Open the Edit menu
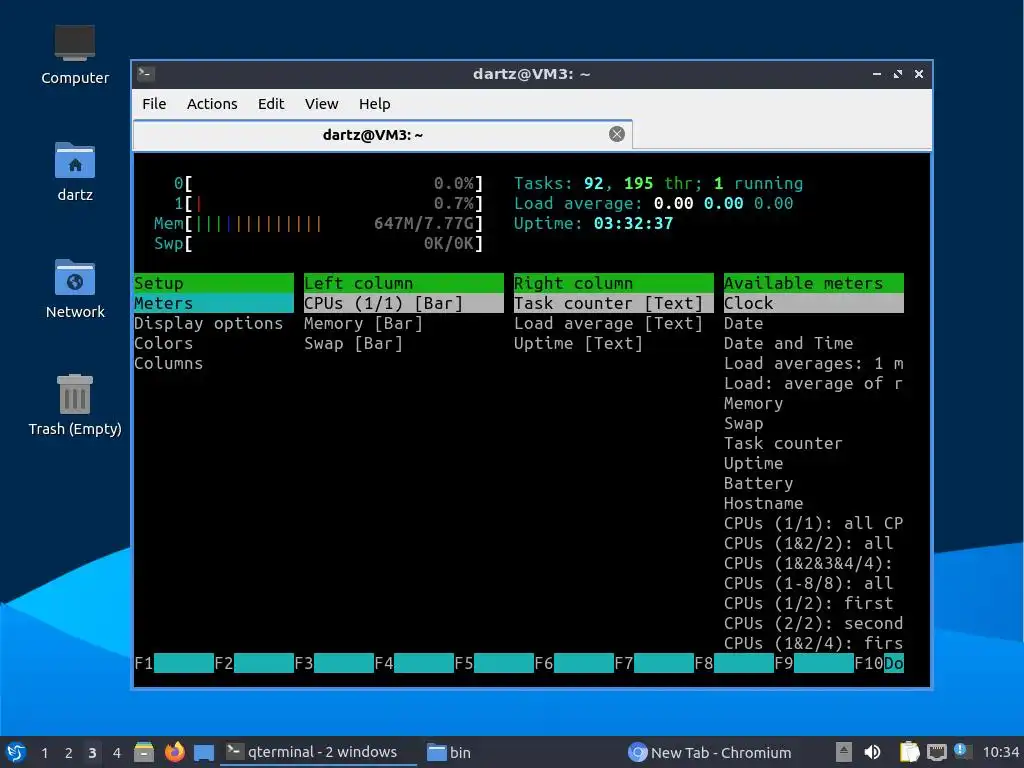 (270, 104)
